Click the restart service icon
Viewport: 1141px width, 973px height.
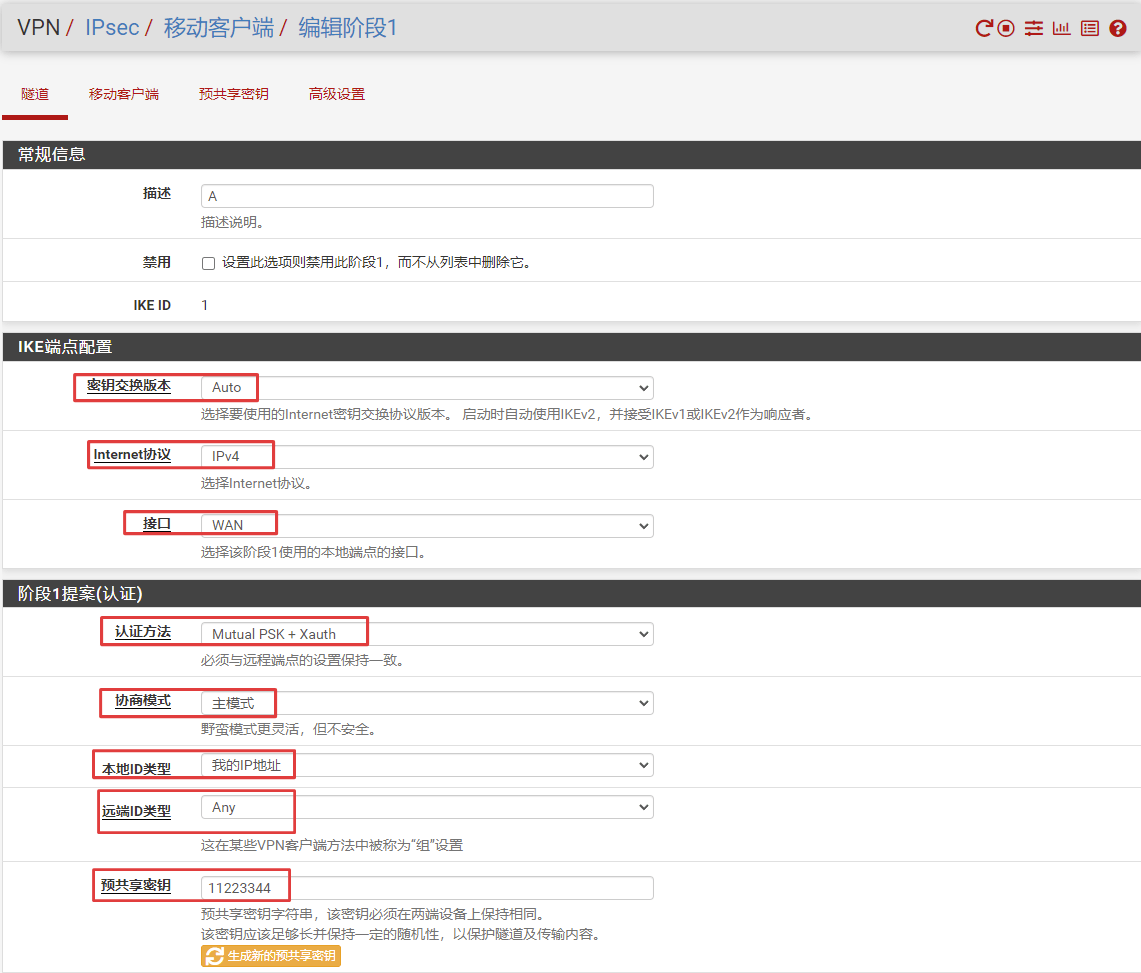pos(984,28)
